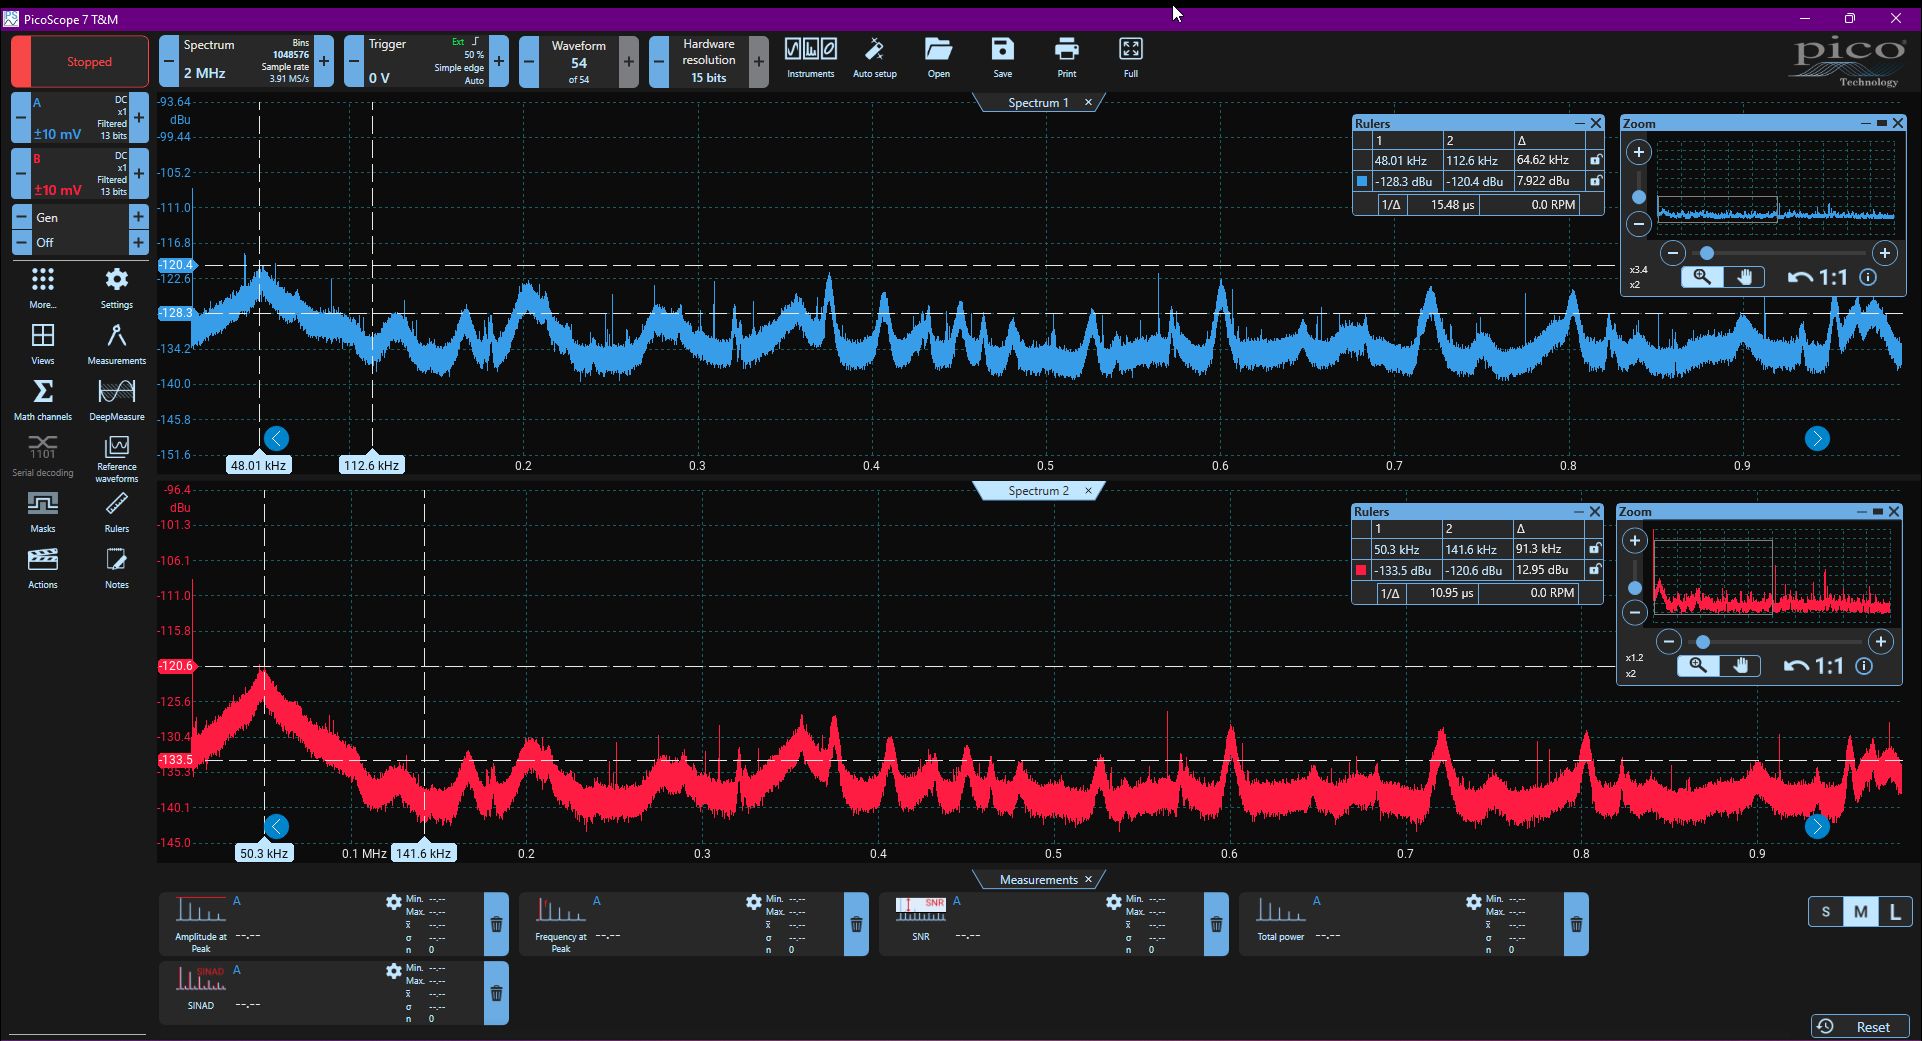Open Math channels
This screenshot has height=1041, width=1922.
click(x=43, y=400)
